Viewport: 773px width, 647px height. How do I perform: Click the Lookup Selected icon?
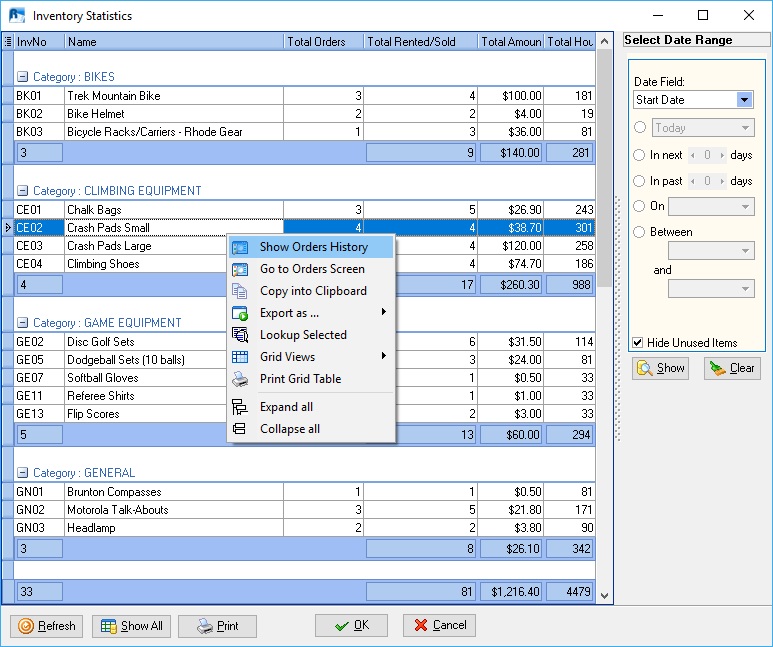[x=240, y=335]
